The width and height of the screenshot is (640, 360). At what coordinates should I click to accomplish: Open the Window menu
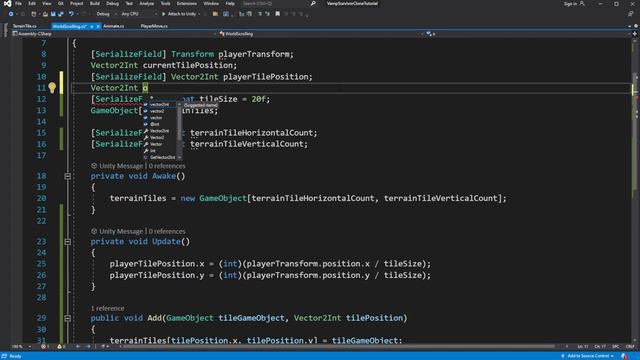[x=211, y=4]
